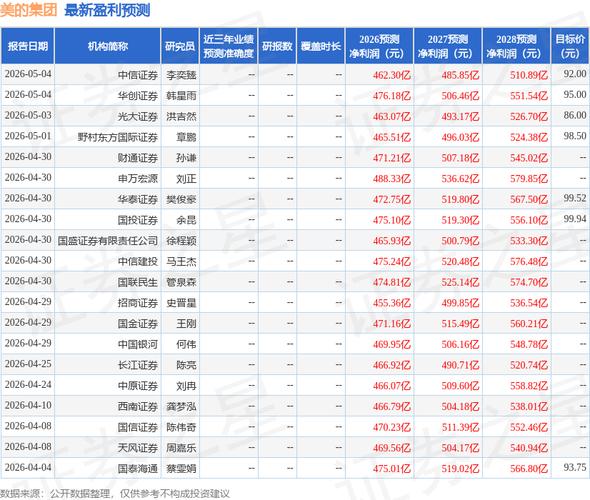The width and height of the screenshot is (590, 500).
Task: Click researcher name 王刚
Action: coord(186,324)
